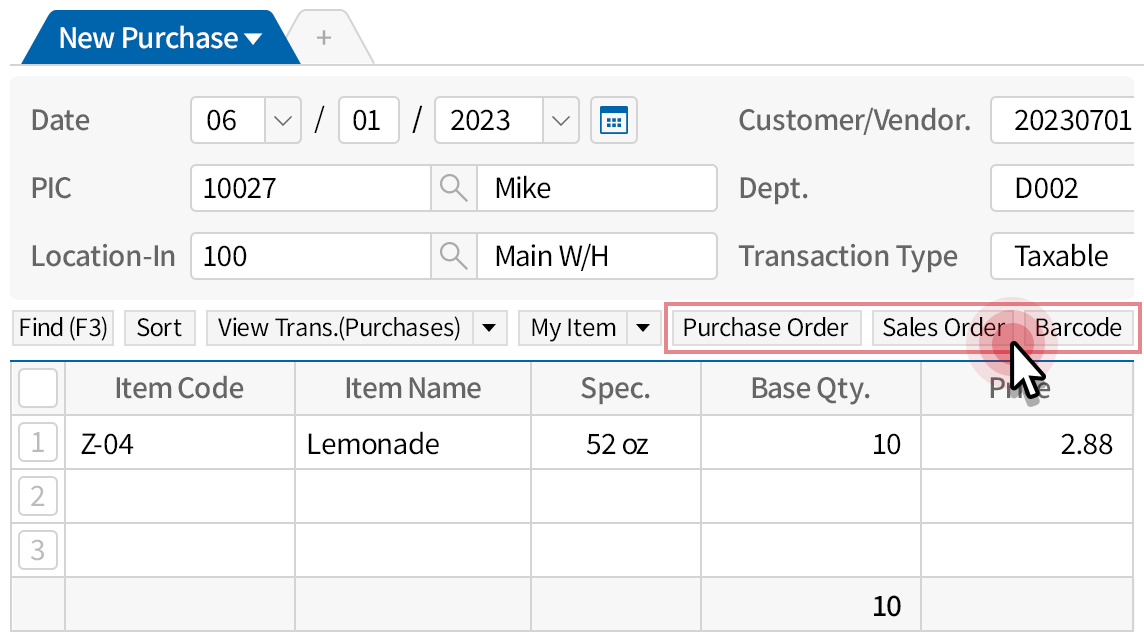Open View Trans.(Purchases) dropdown arrow
The height and width of the screenshot is (642, 1144).
[x=488, y=328]
